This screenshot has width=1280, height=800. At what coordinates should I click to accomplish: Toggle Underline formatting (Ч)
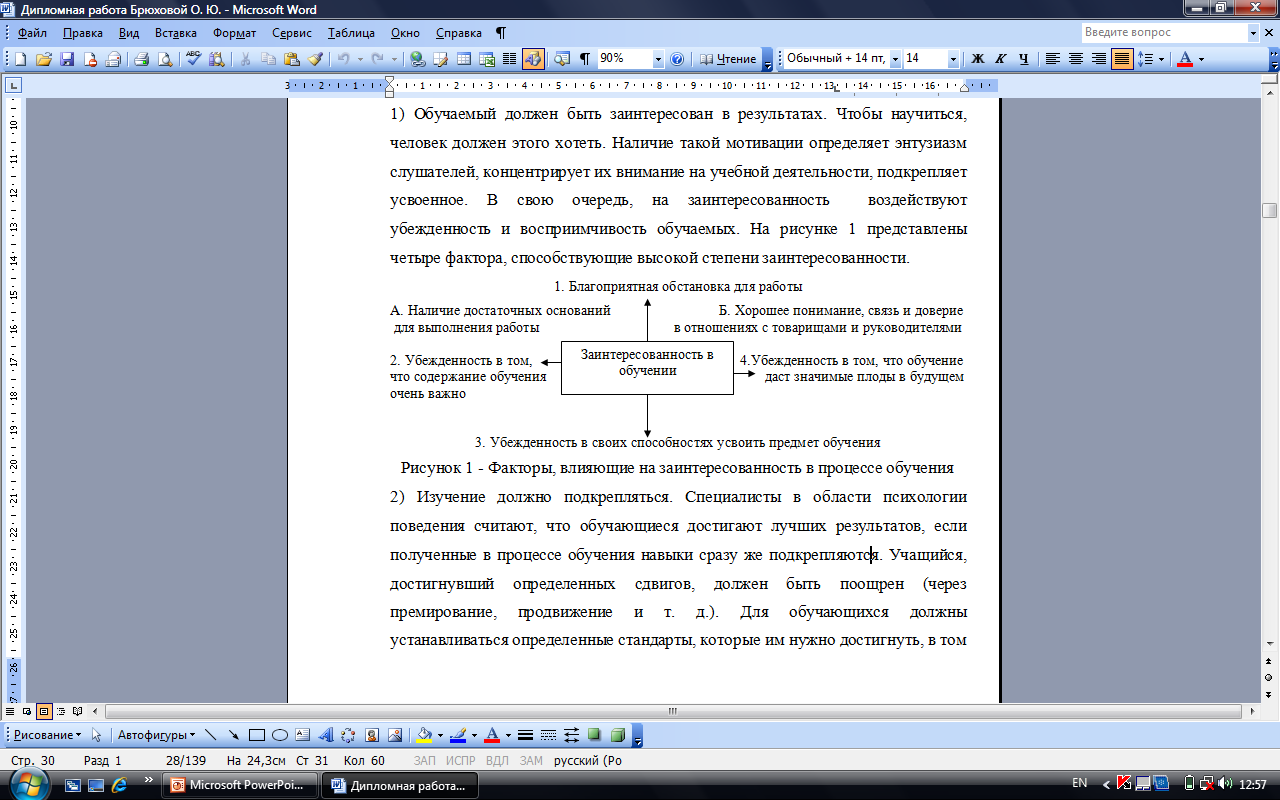1023,59
